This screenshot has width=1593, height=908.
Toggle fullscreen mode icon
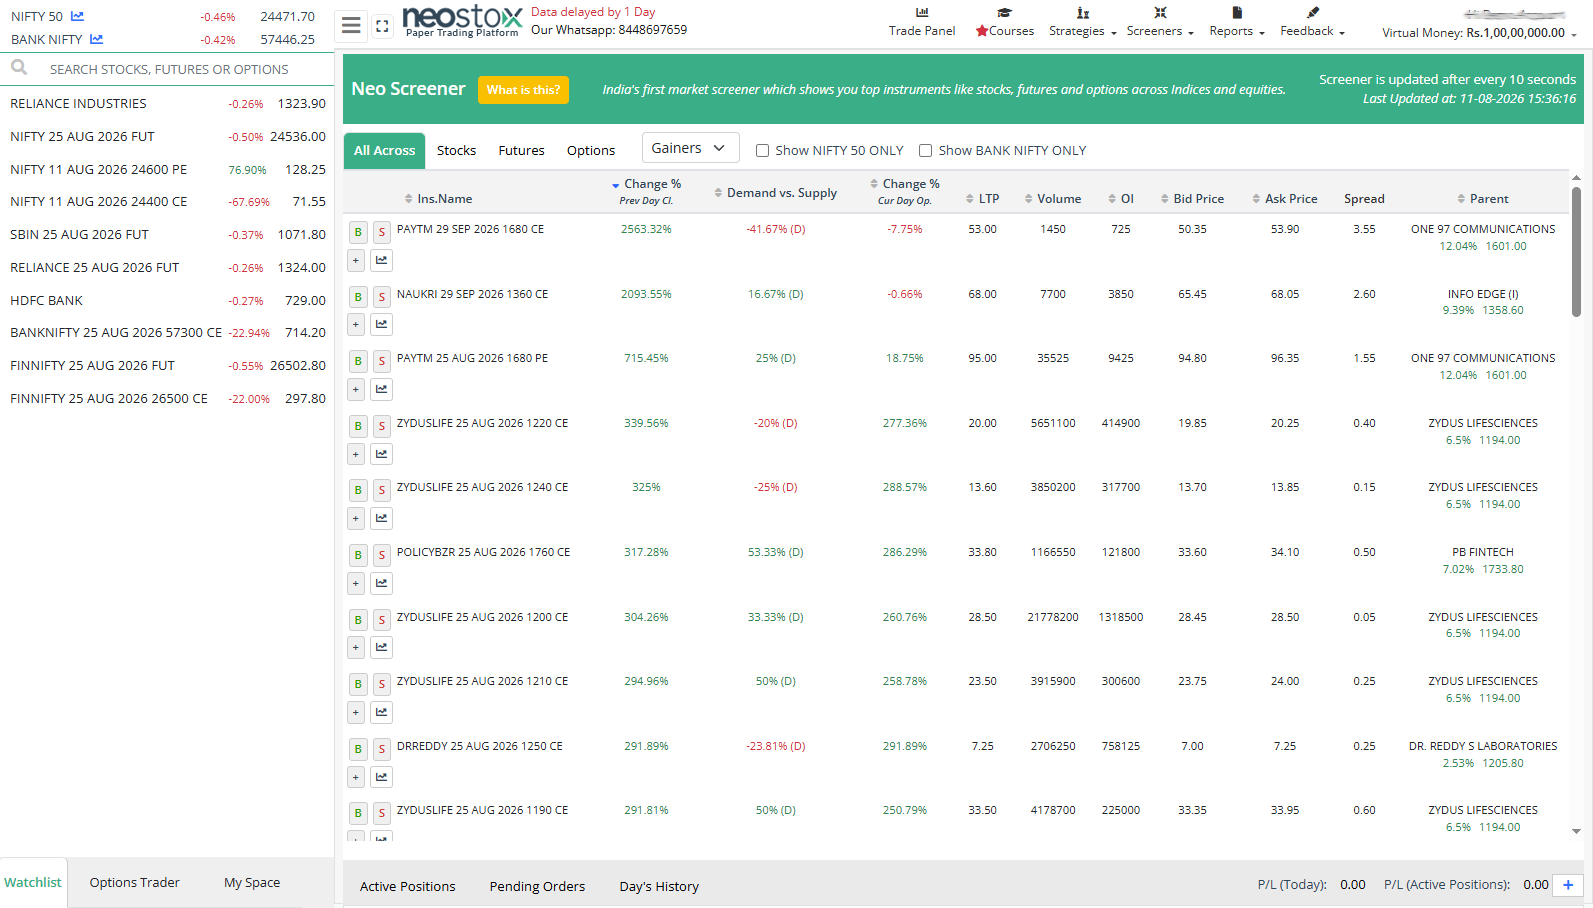pos(382,26)
